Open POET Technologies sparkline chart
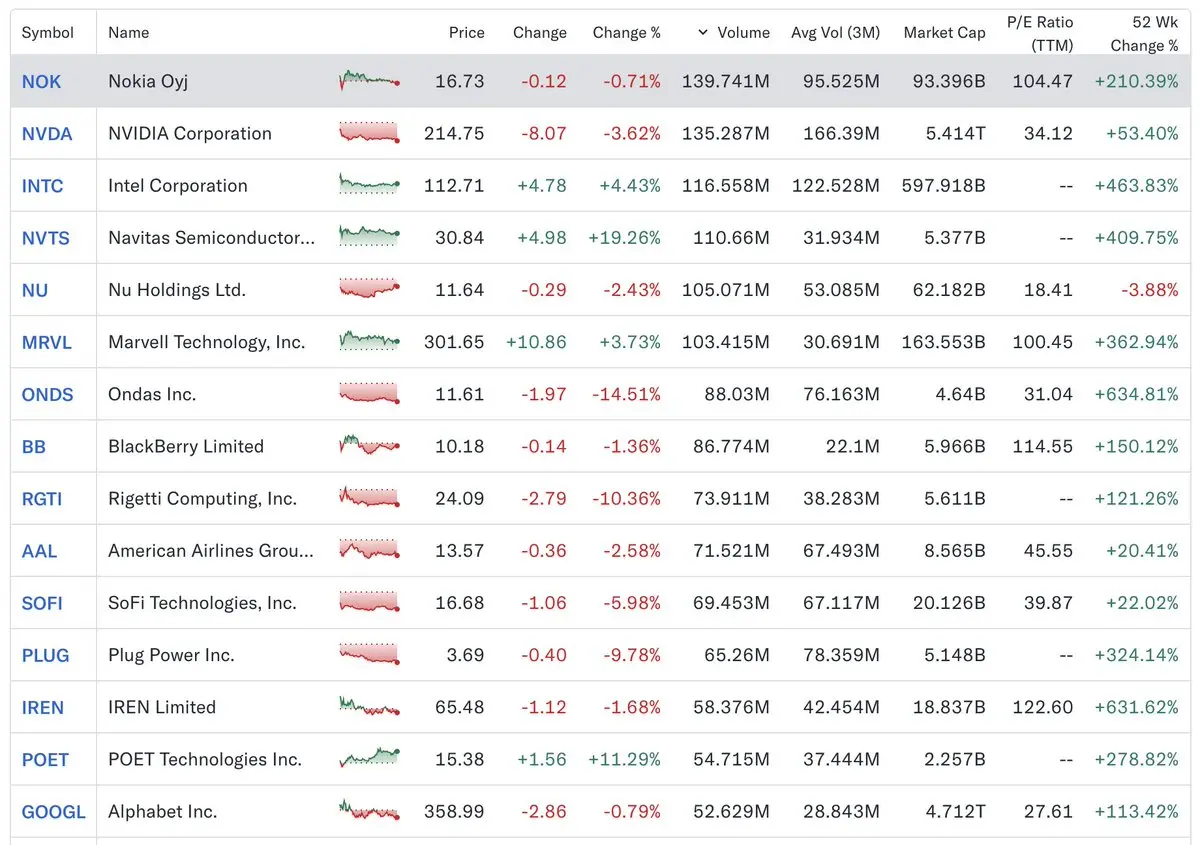The image size is (1200, 845). pos(370,758)
